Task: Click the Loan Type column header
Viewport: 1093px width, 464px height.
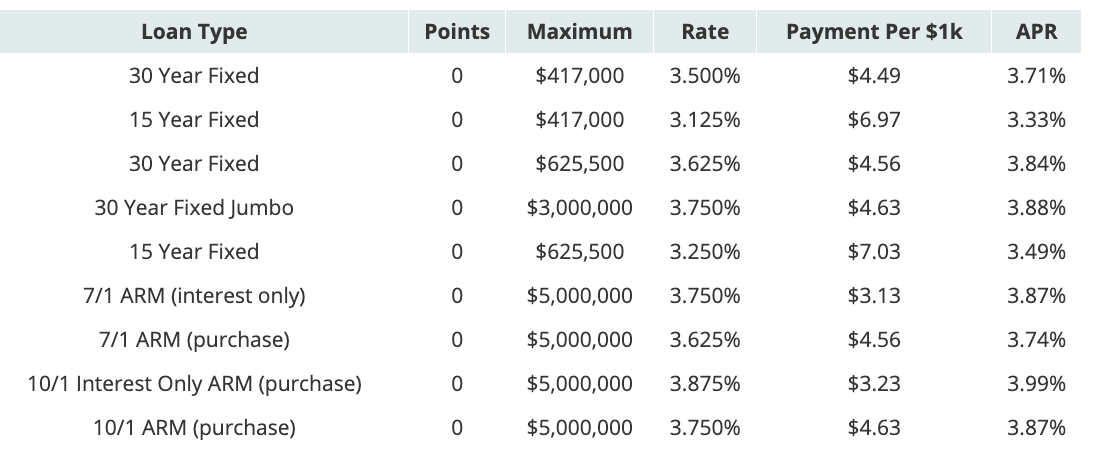Action: coord(194,32)
